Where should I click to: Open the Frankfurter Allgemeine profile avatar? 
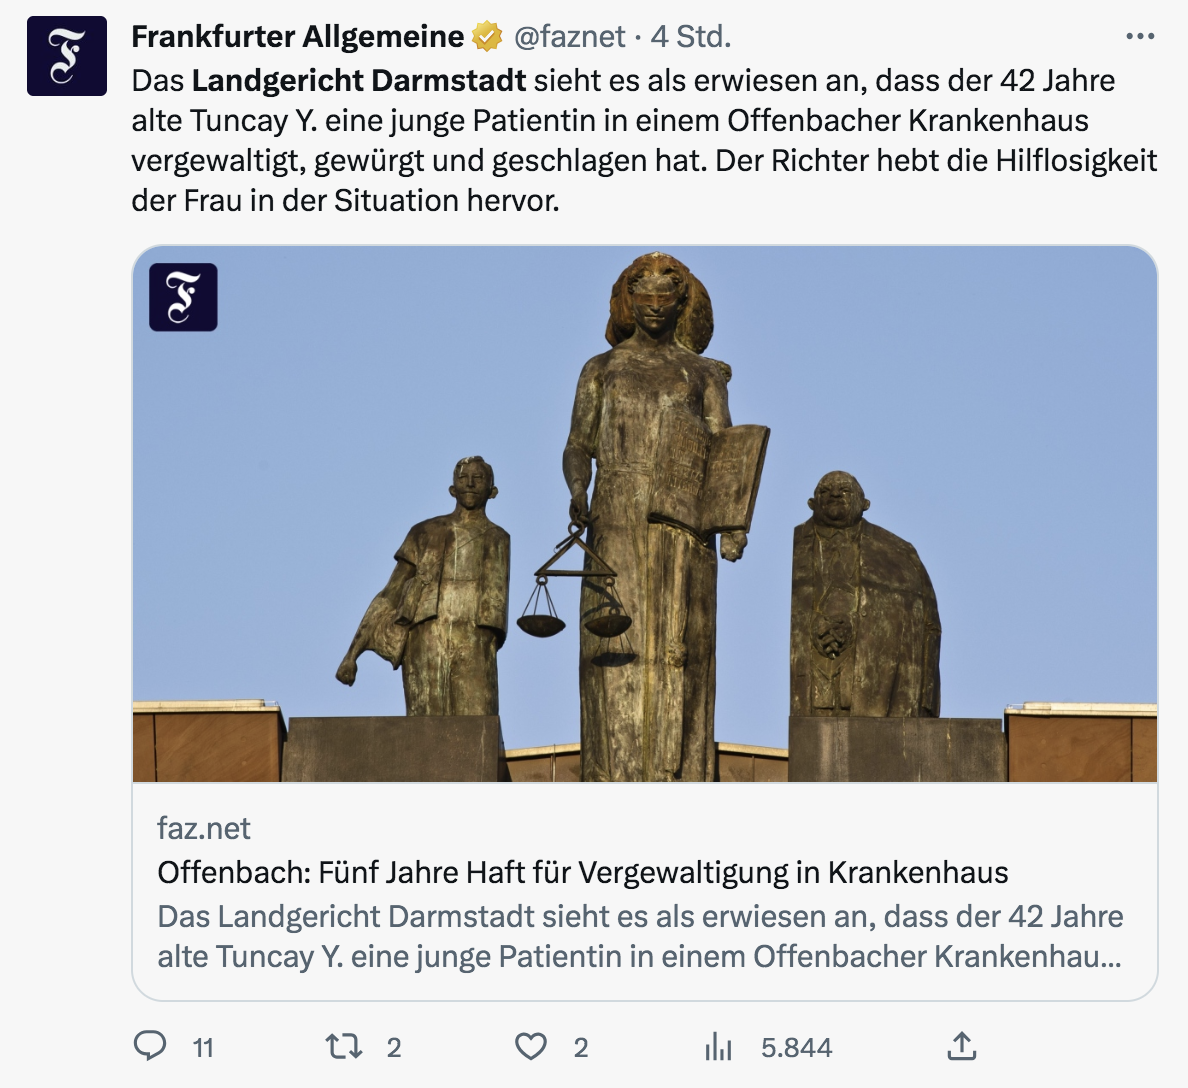(67, 56)
